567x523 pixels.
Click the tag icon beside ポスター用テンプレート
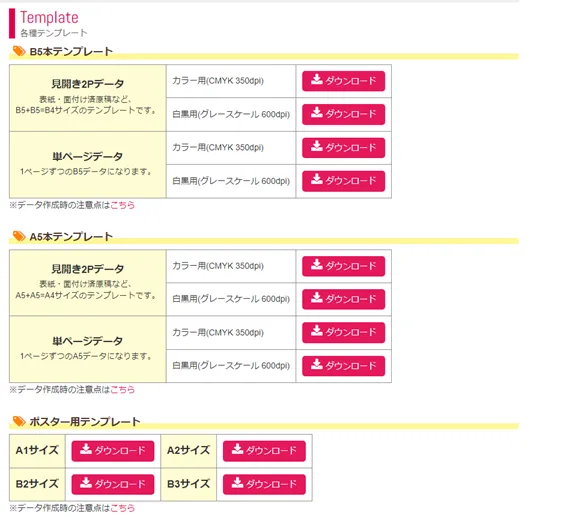click(x=19, y=421)
